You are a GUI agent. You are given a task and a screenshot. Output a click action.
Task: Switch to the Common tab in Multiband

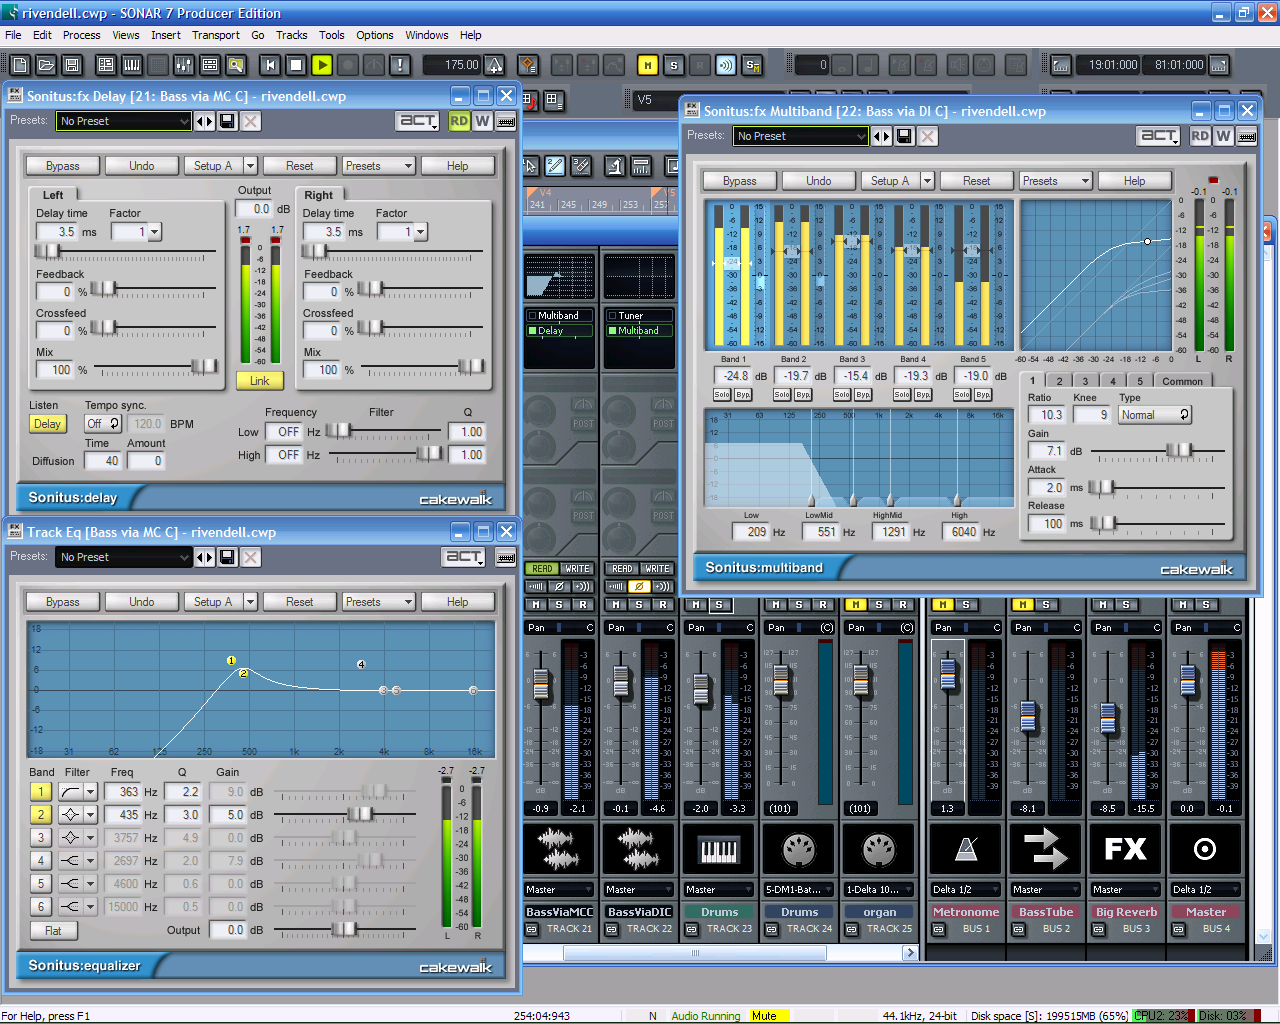click(x=1182, y=381)
